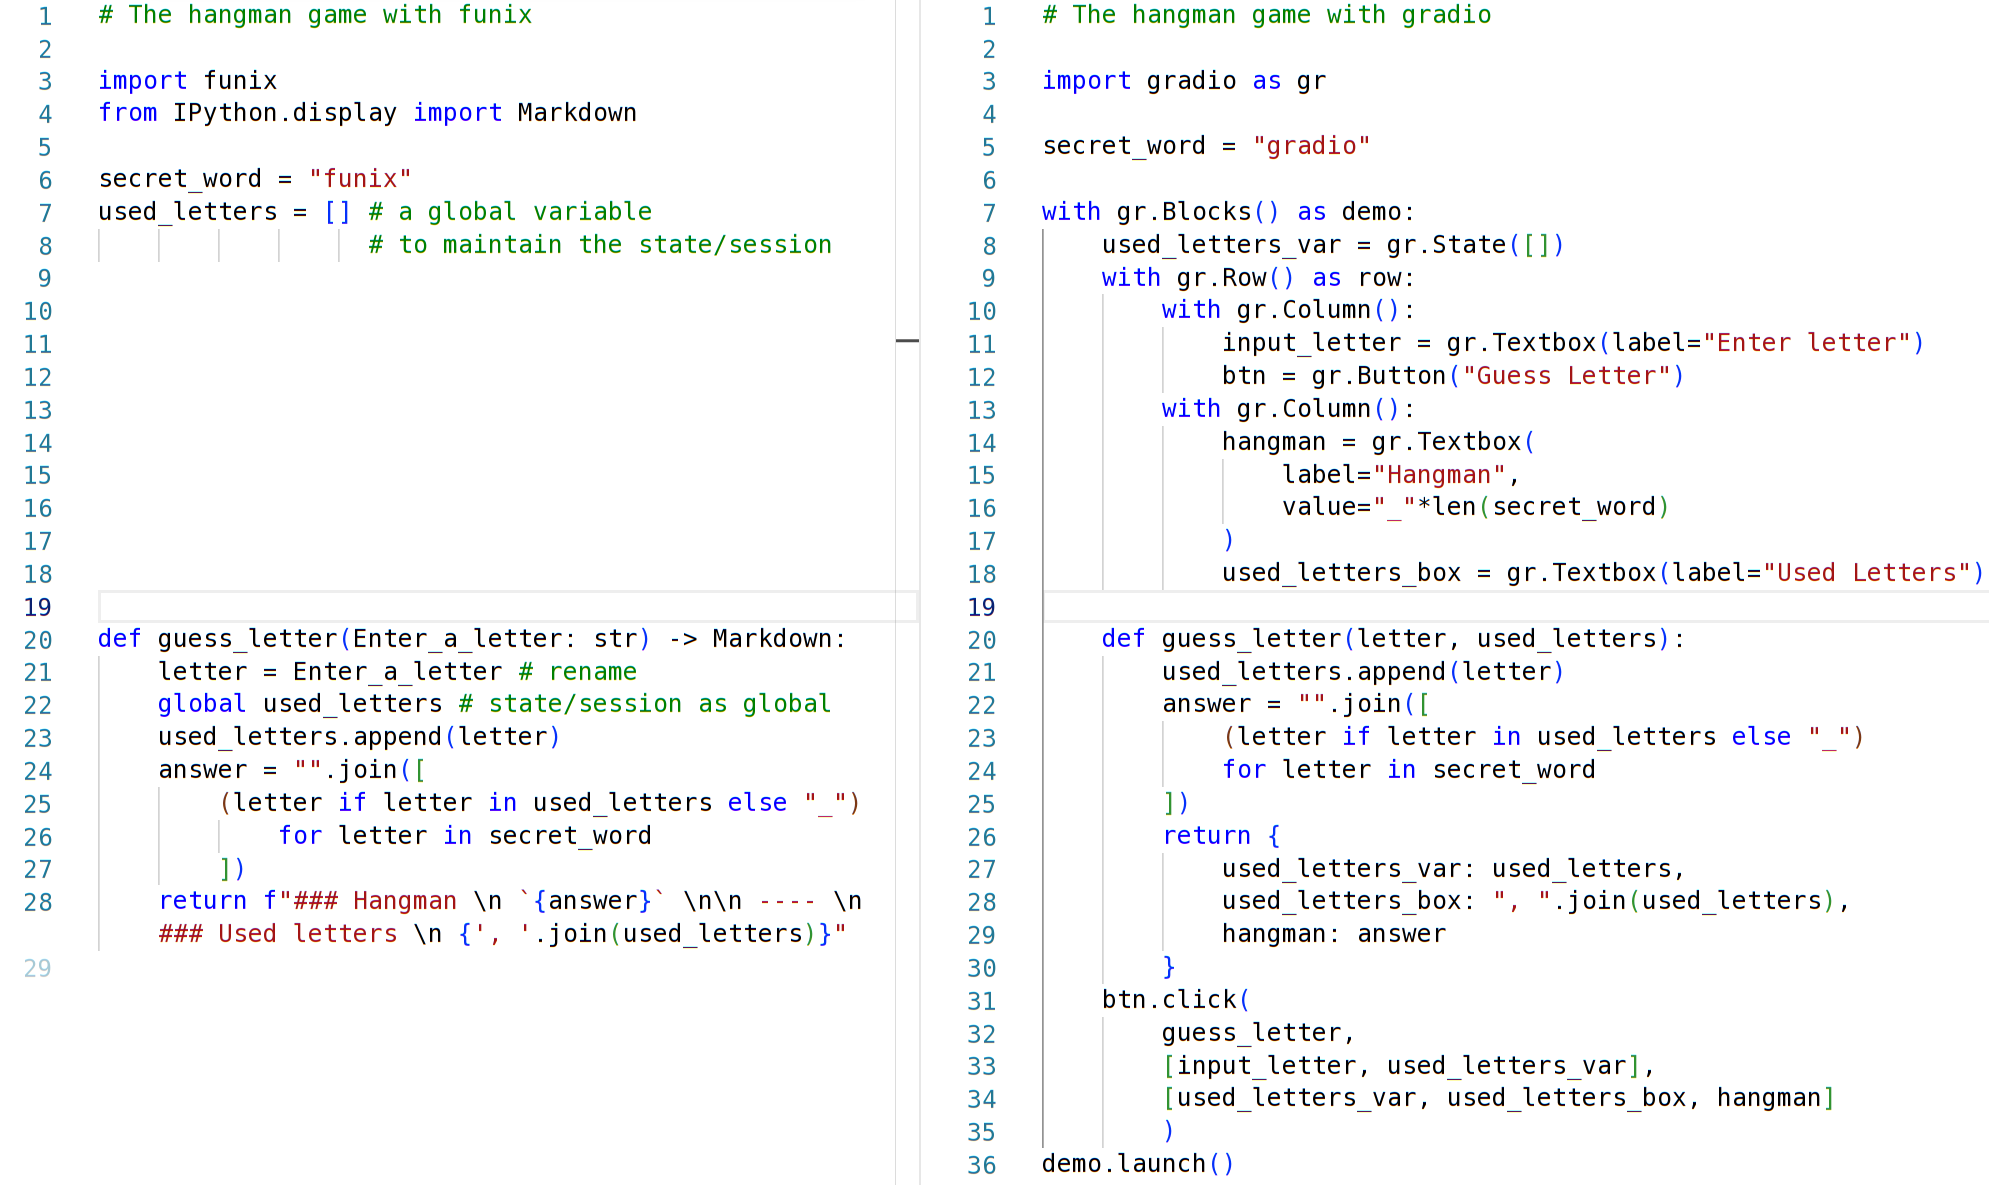
Task: Click the "funix" string value
Action: coord(359,179)
